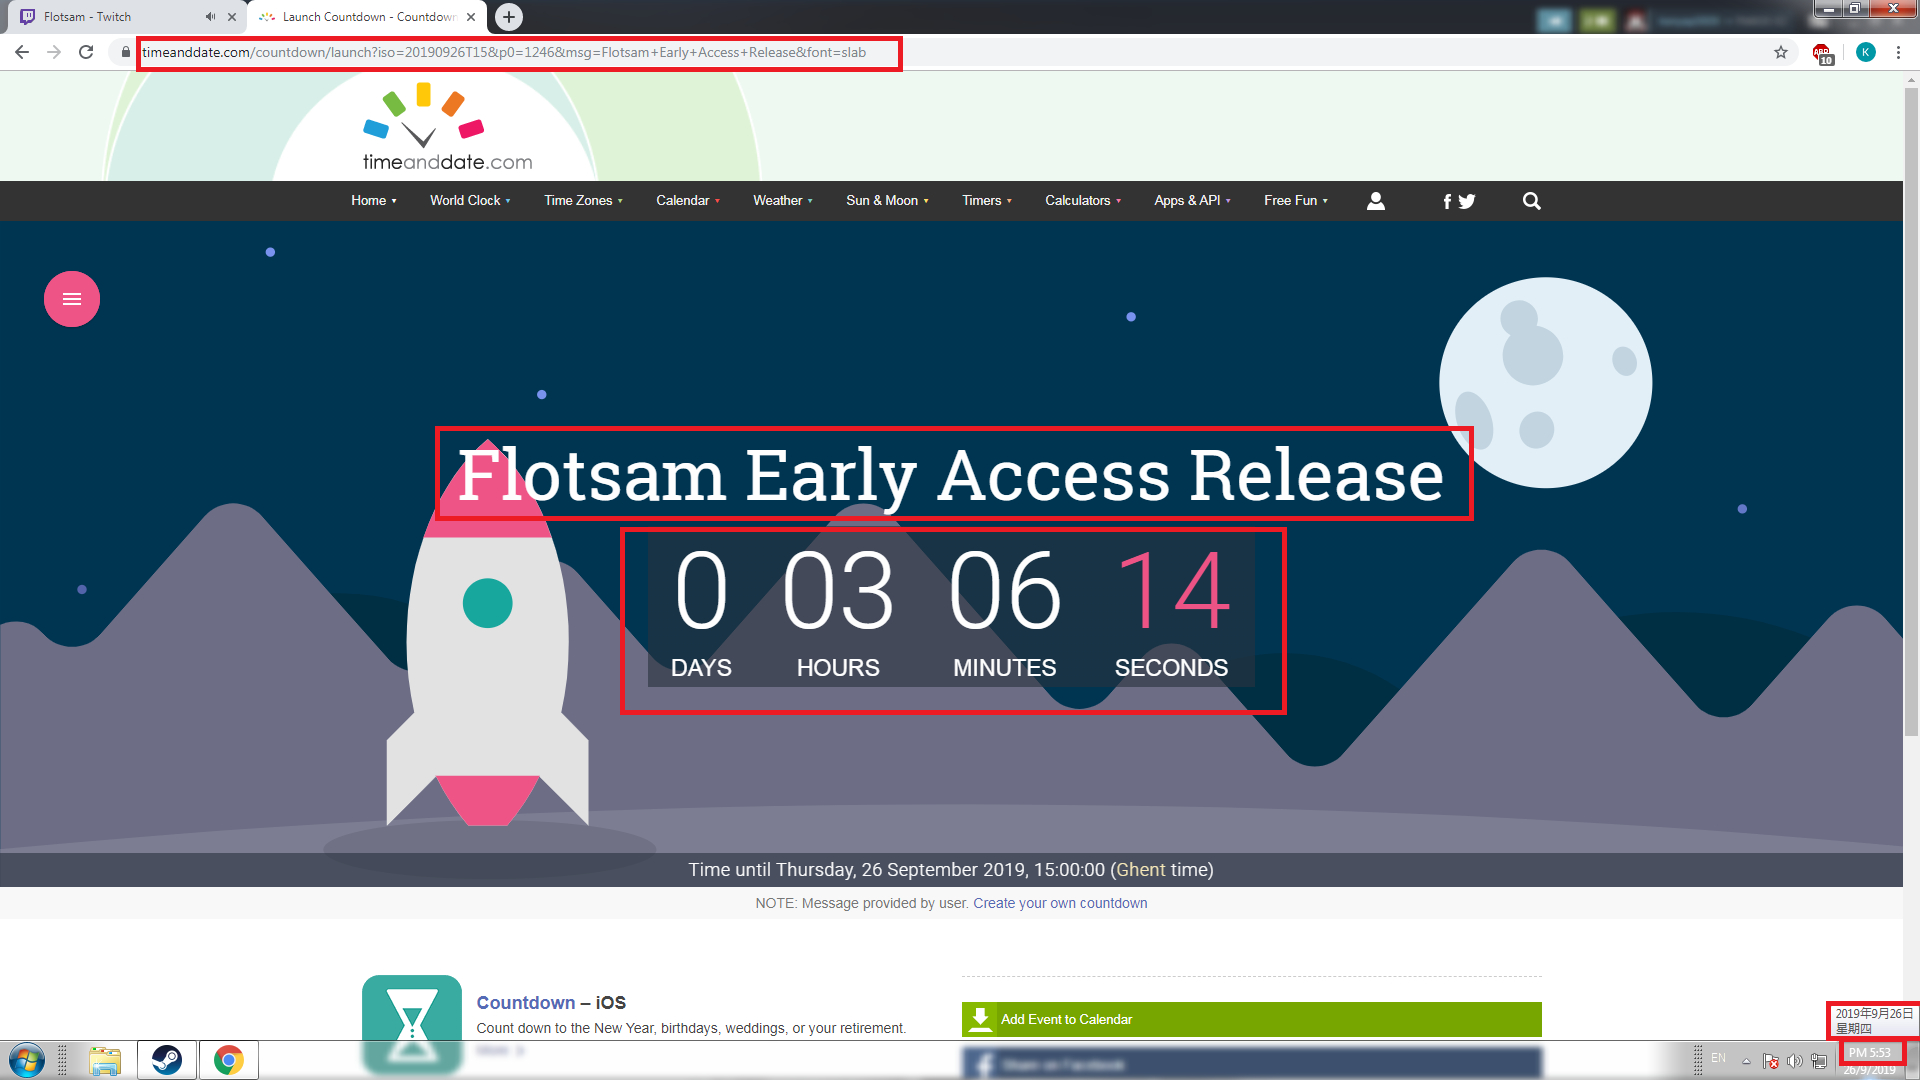Expand the Apps & API menu
Image resolution: width=1920 pixels, height=1080 pixels.
coord(1192,201)
